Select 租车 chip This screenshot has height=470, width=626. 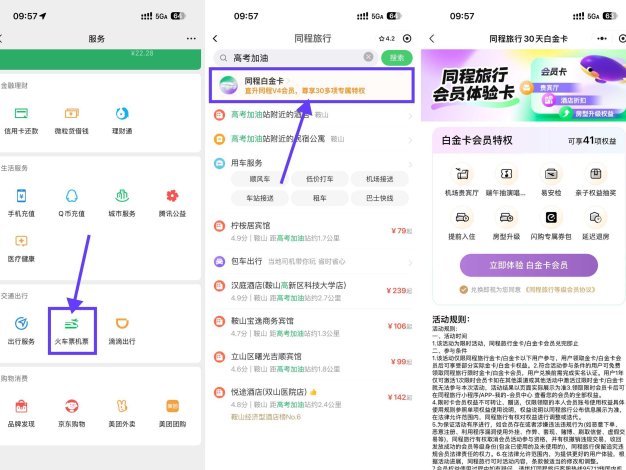320,198
